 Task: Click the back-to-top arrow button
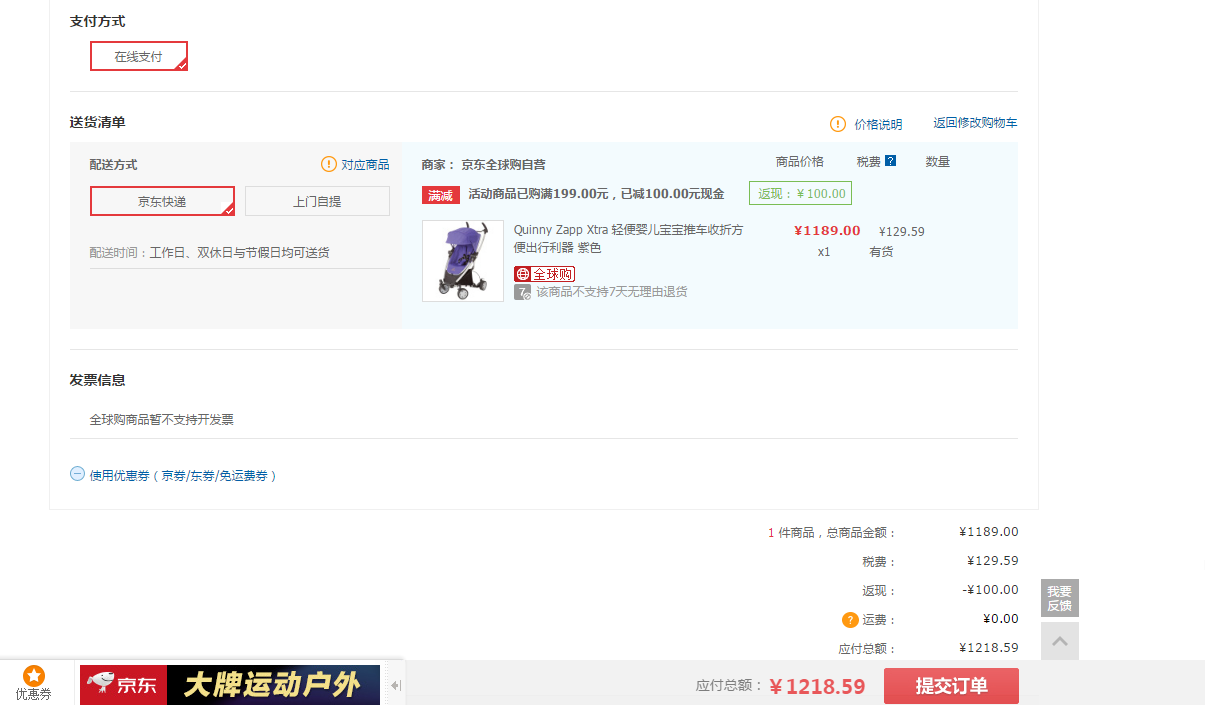[1060, 641]
